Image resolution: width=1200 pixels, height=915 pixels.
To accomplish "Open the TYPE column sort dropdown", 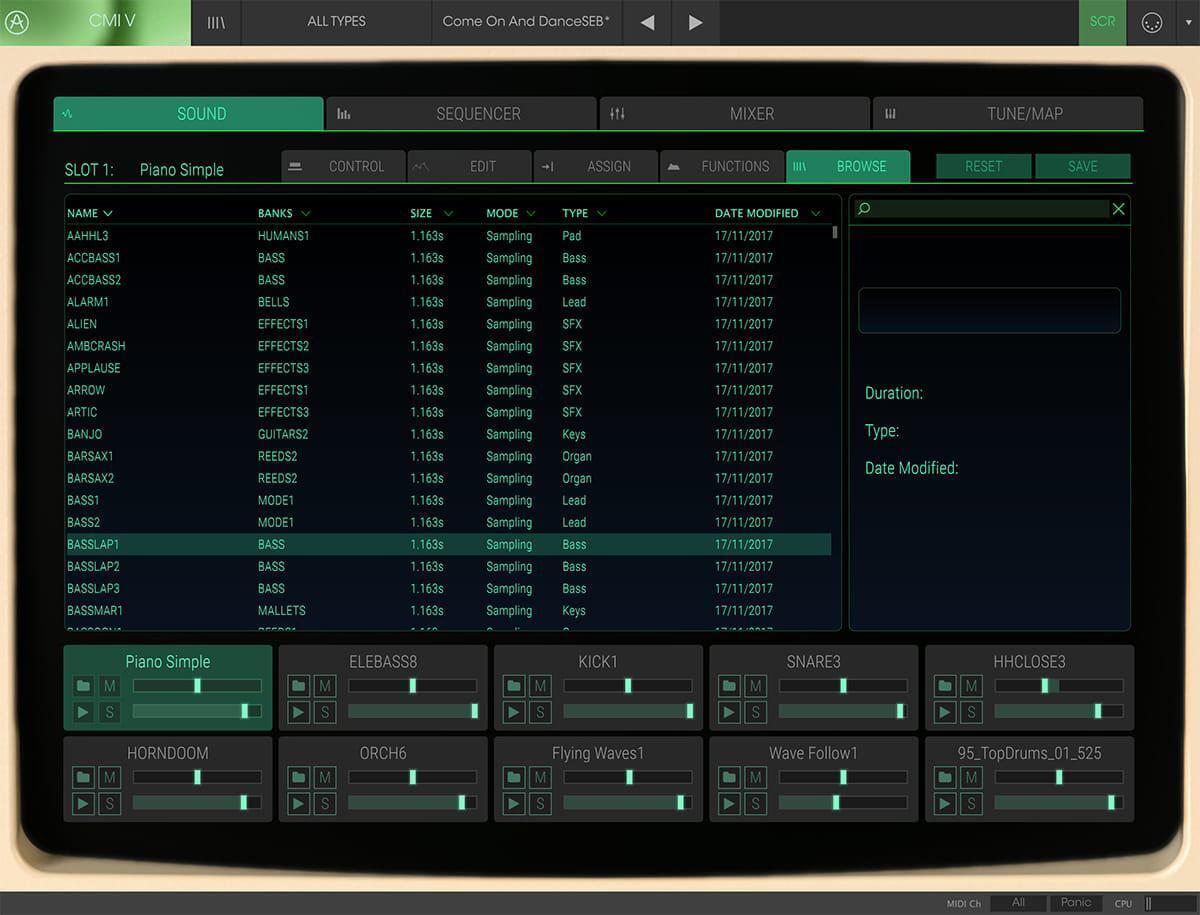I will click(x=603, y=213).
